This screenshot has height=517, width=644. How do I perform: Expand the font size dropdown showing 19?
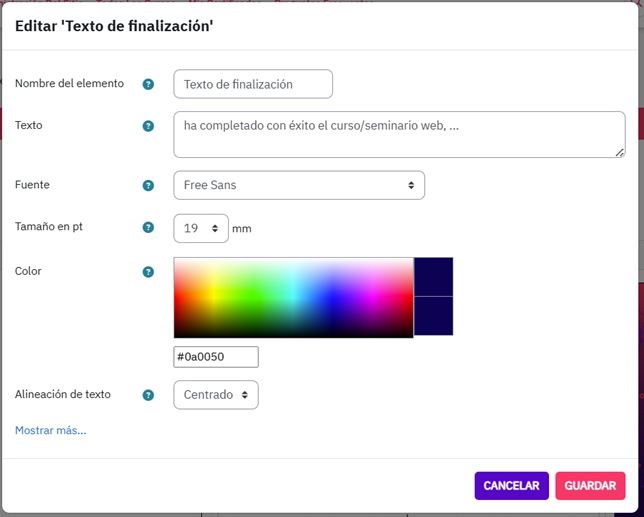(200, 228)
